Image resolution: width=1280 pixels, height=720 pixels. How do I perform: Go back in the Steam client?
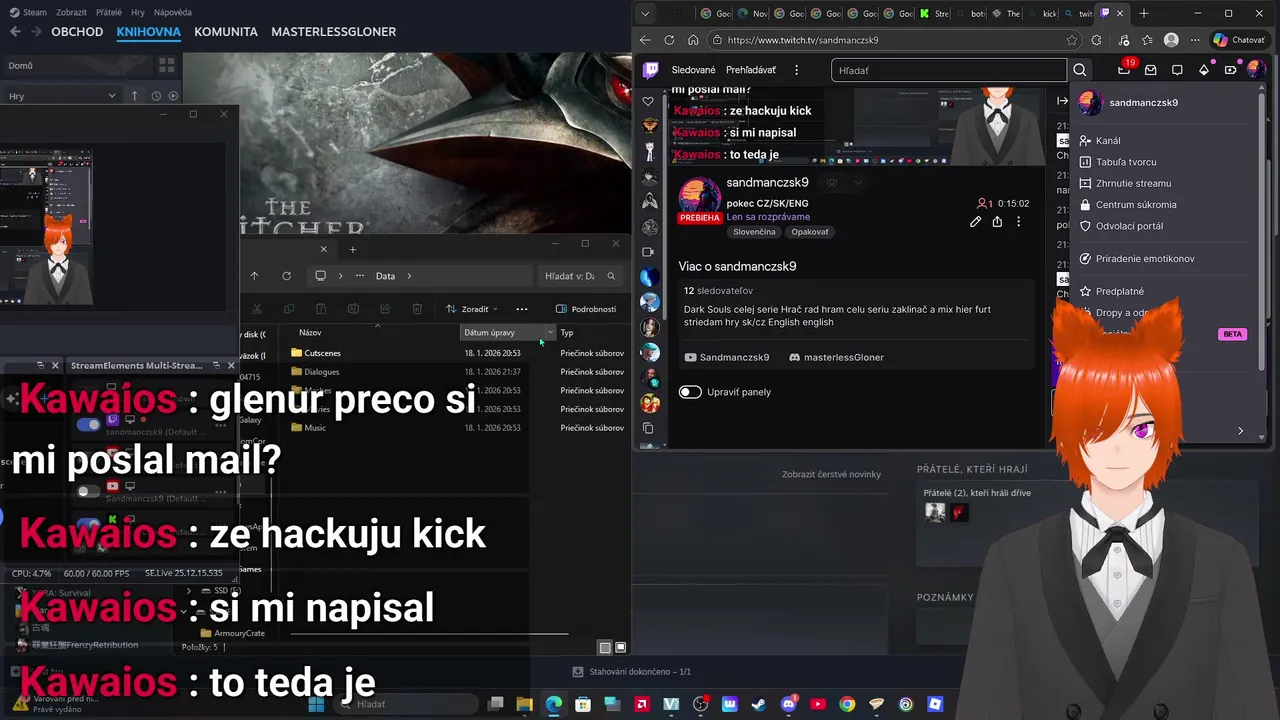click(15, 32)
